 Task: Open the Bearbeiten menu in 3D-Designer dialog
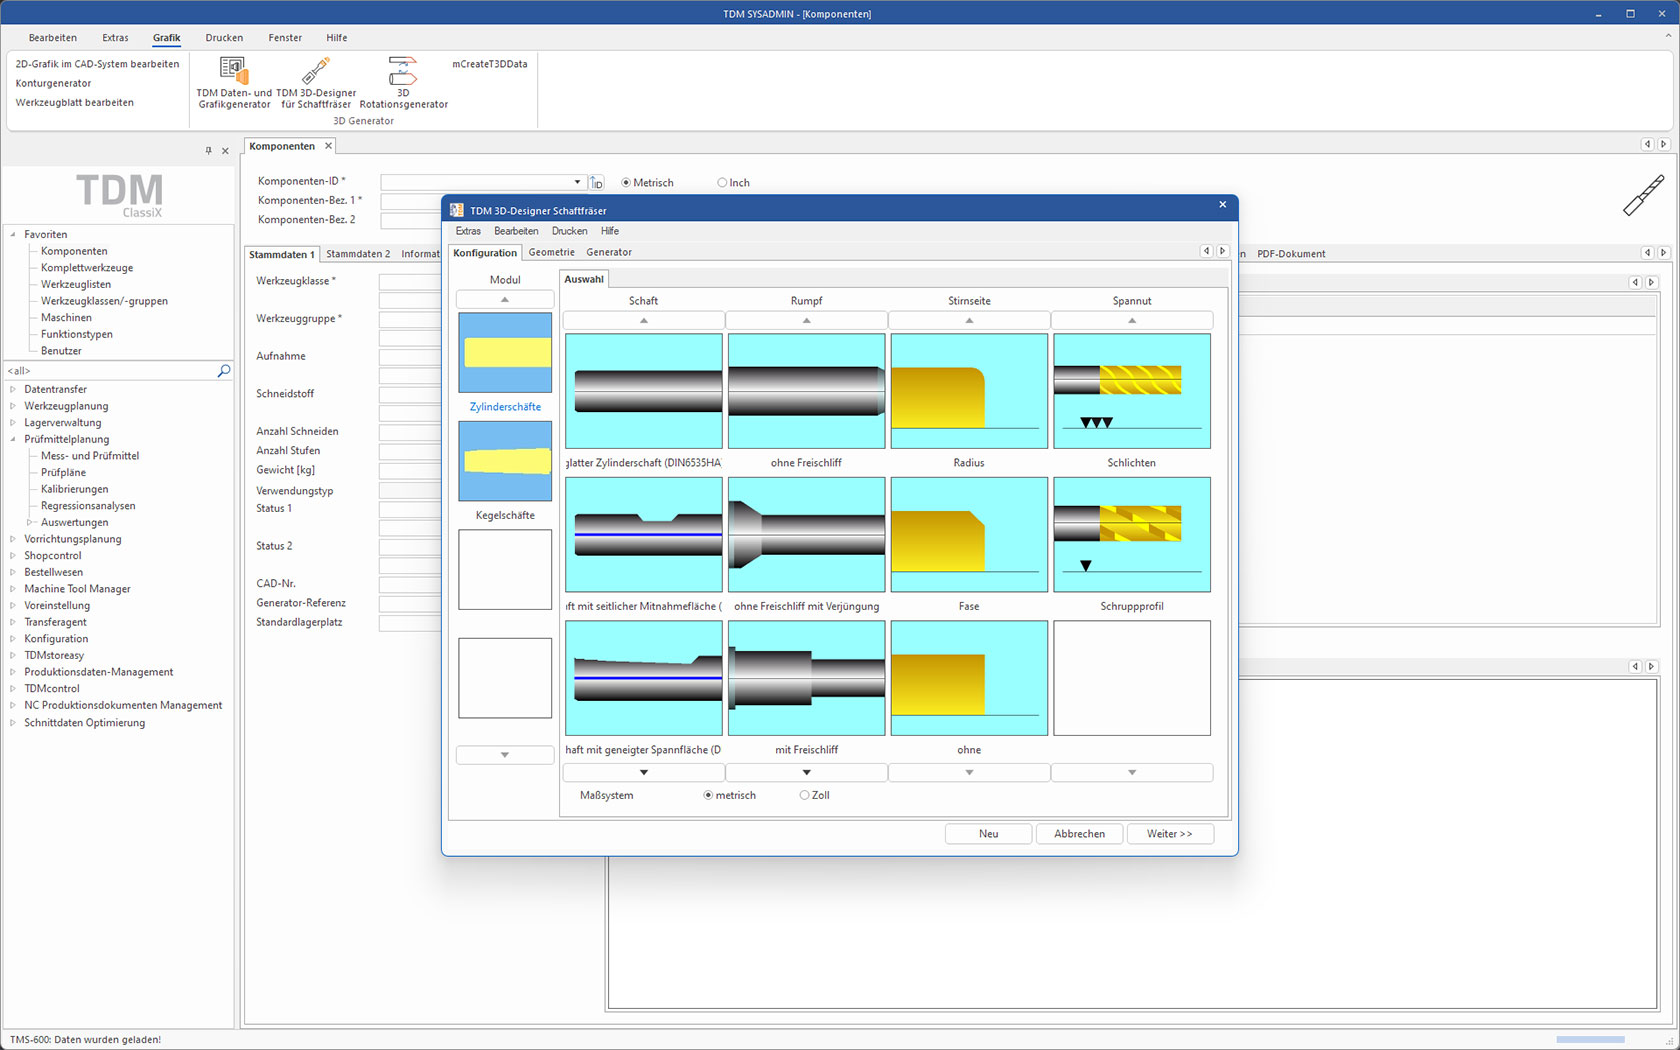pos(516,231)
